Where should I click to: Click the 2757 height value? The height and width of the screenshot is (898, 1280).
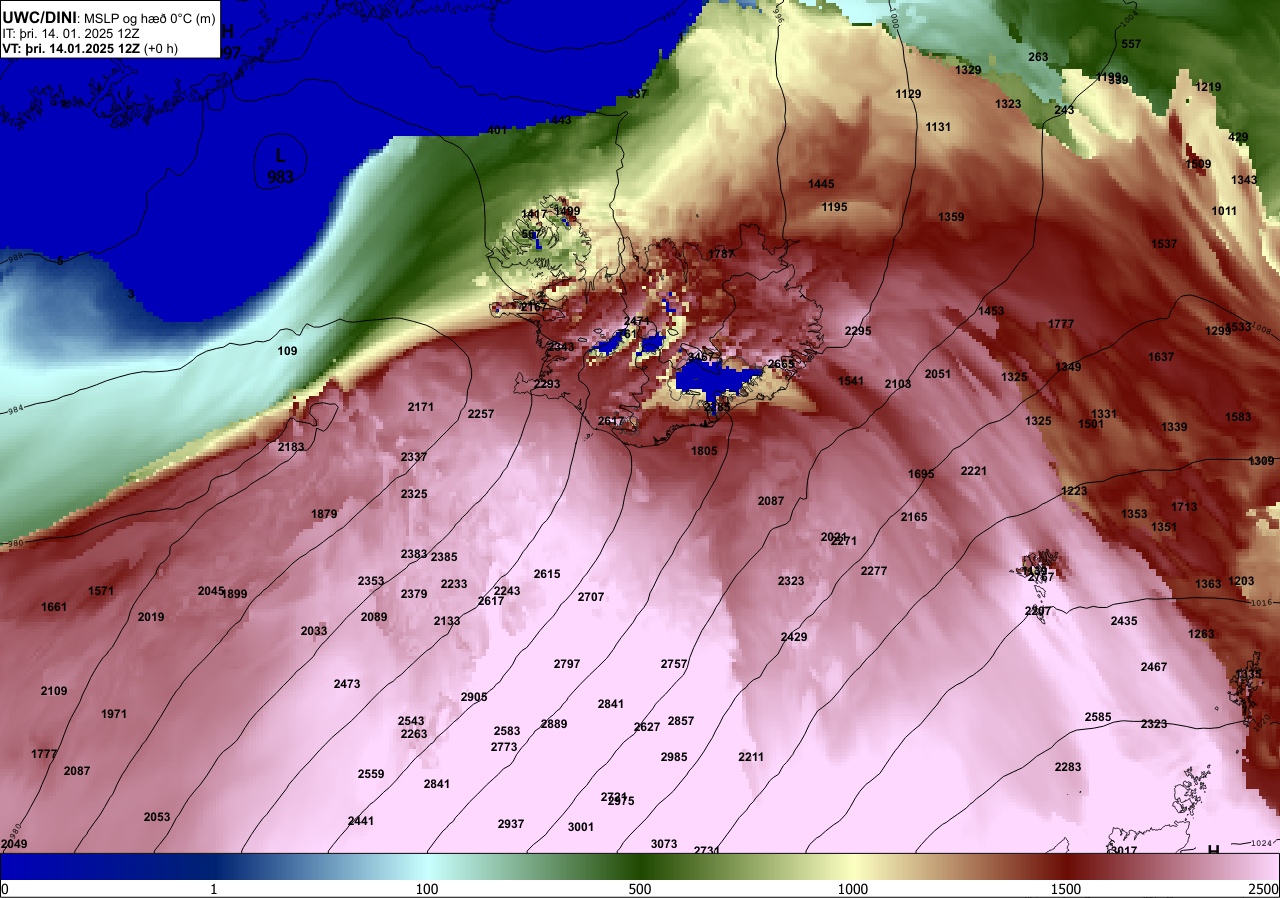point(674,664)
